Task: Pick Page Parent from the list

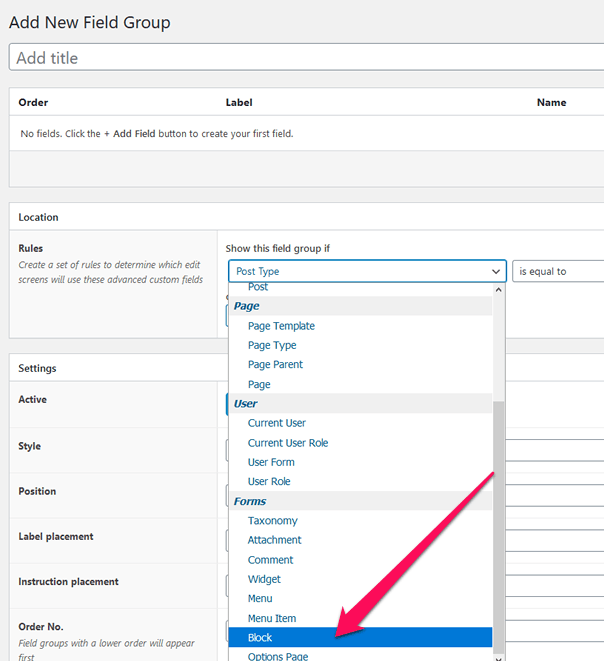Action: pyautogui.click(x=275, y=365)
